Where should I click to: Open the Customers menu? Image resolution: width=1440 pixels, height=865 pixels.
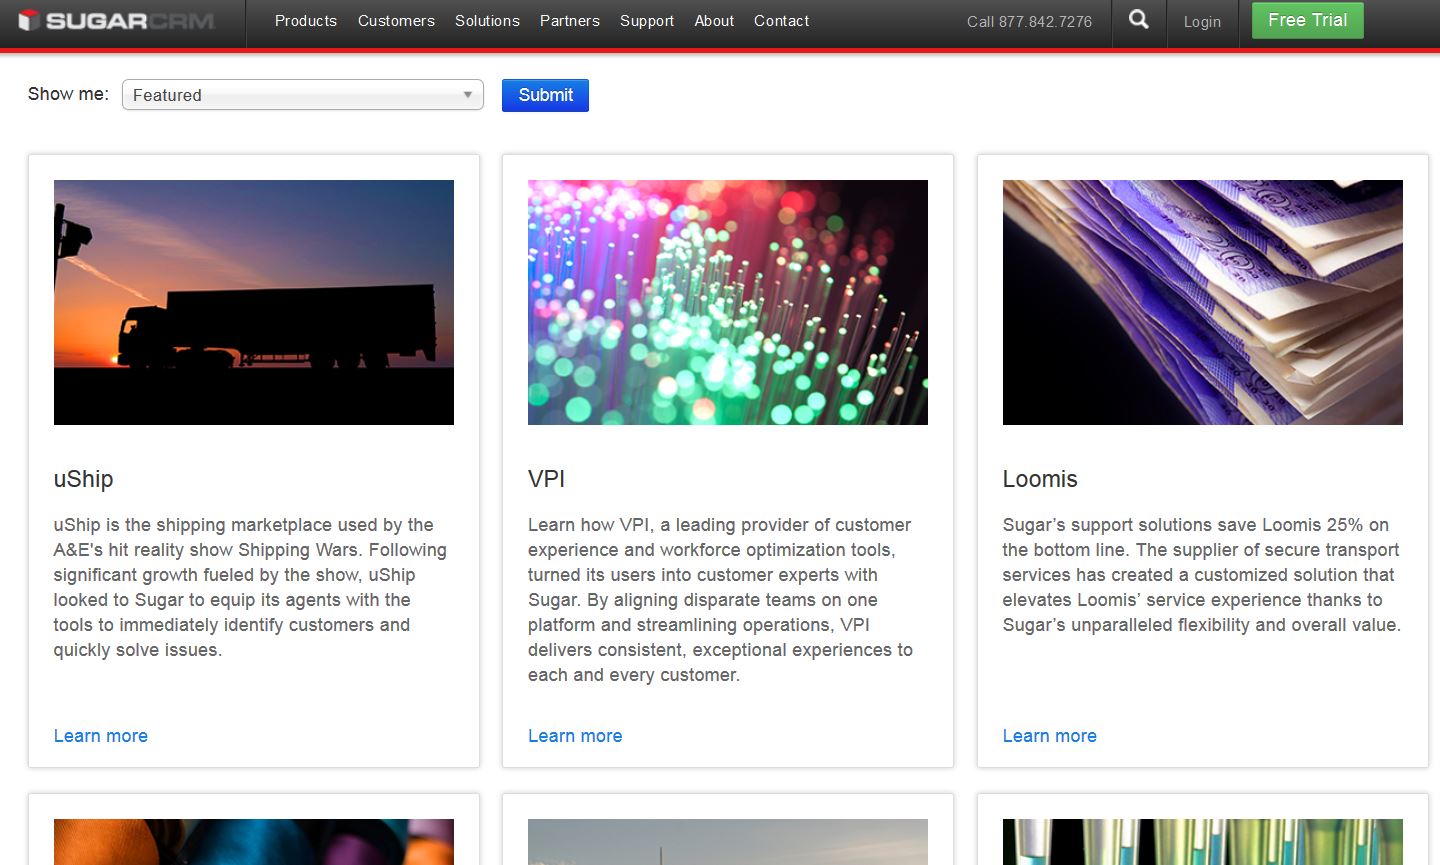click(x=396, y=21)
